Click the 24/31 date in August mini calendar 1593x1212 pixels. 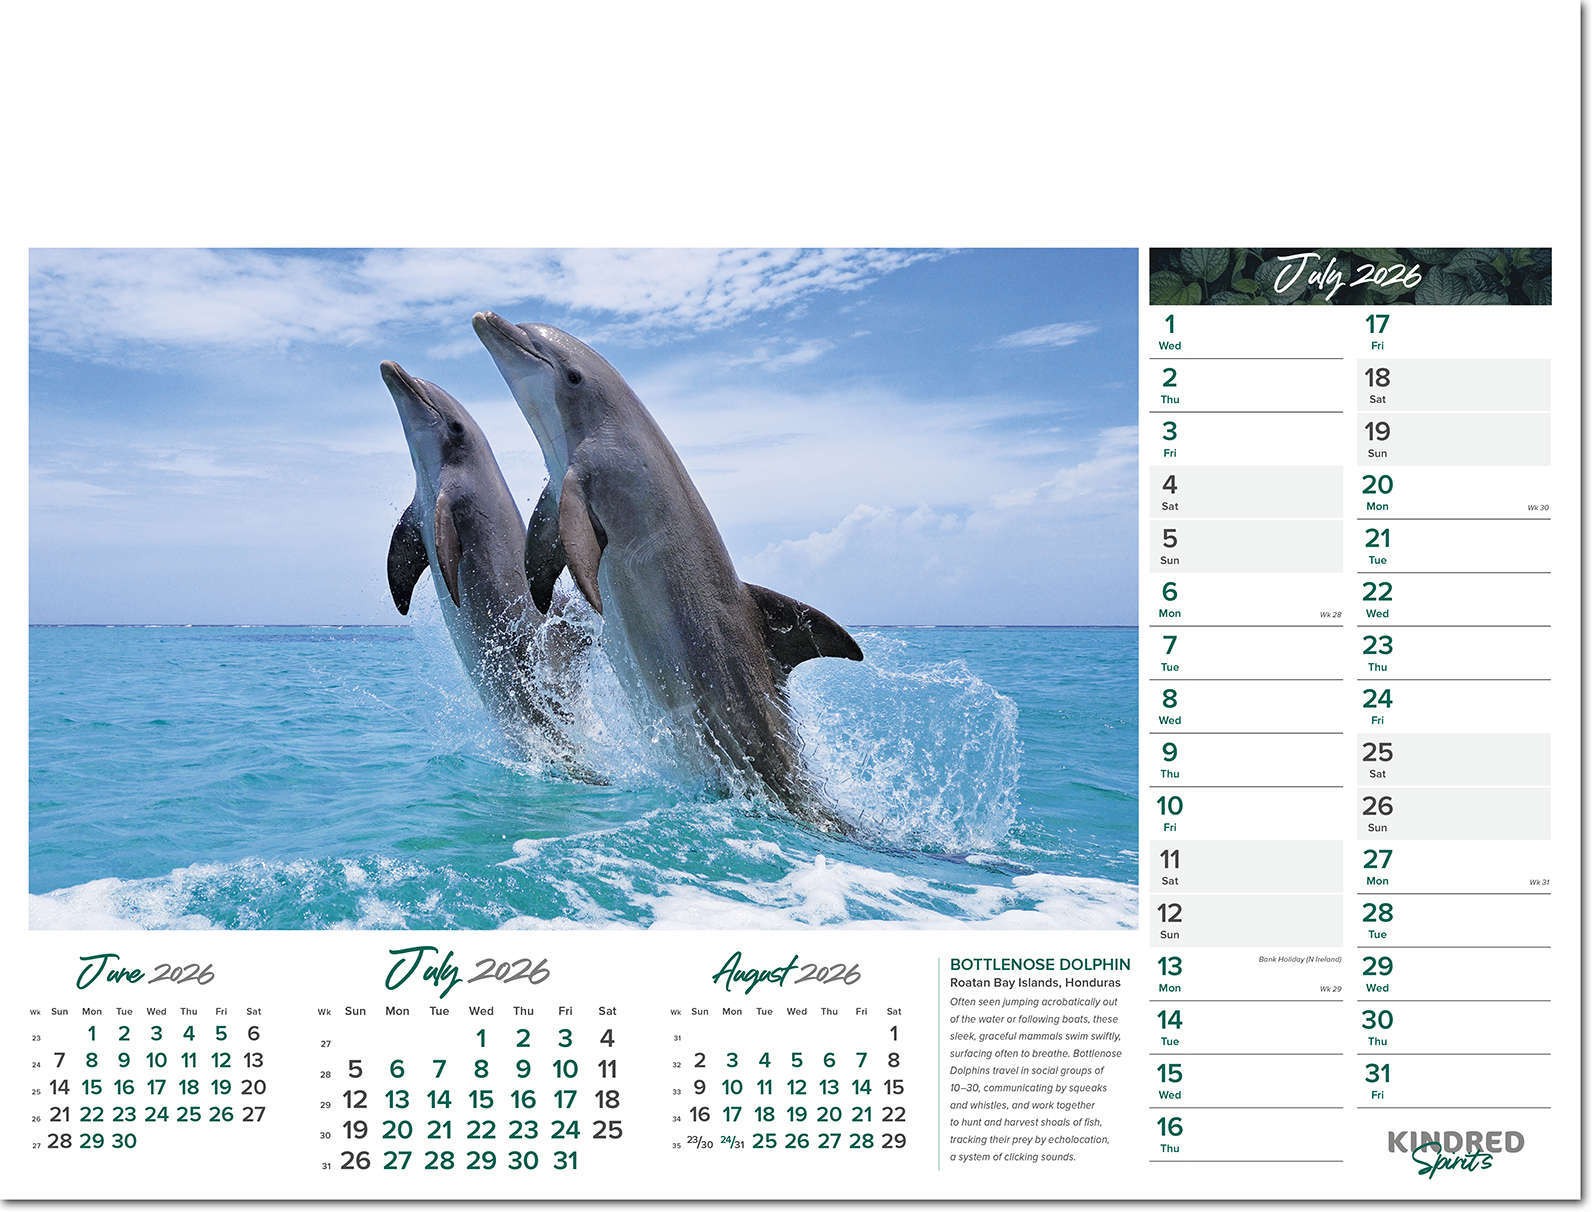(732, 1142)
